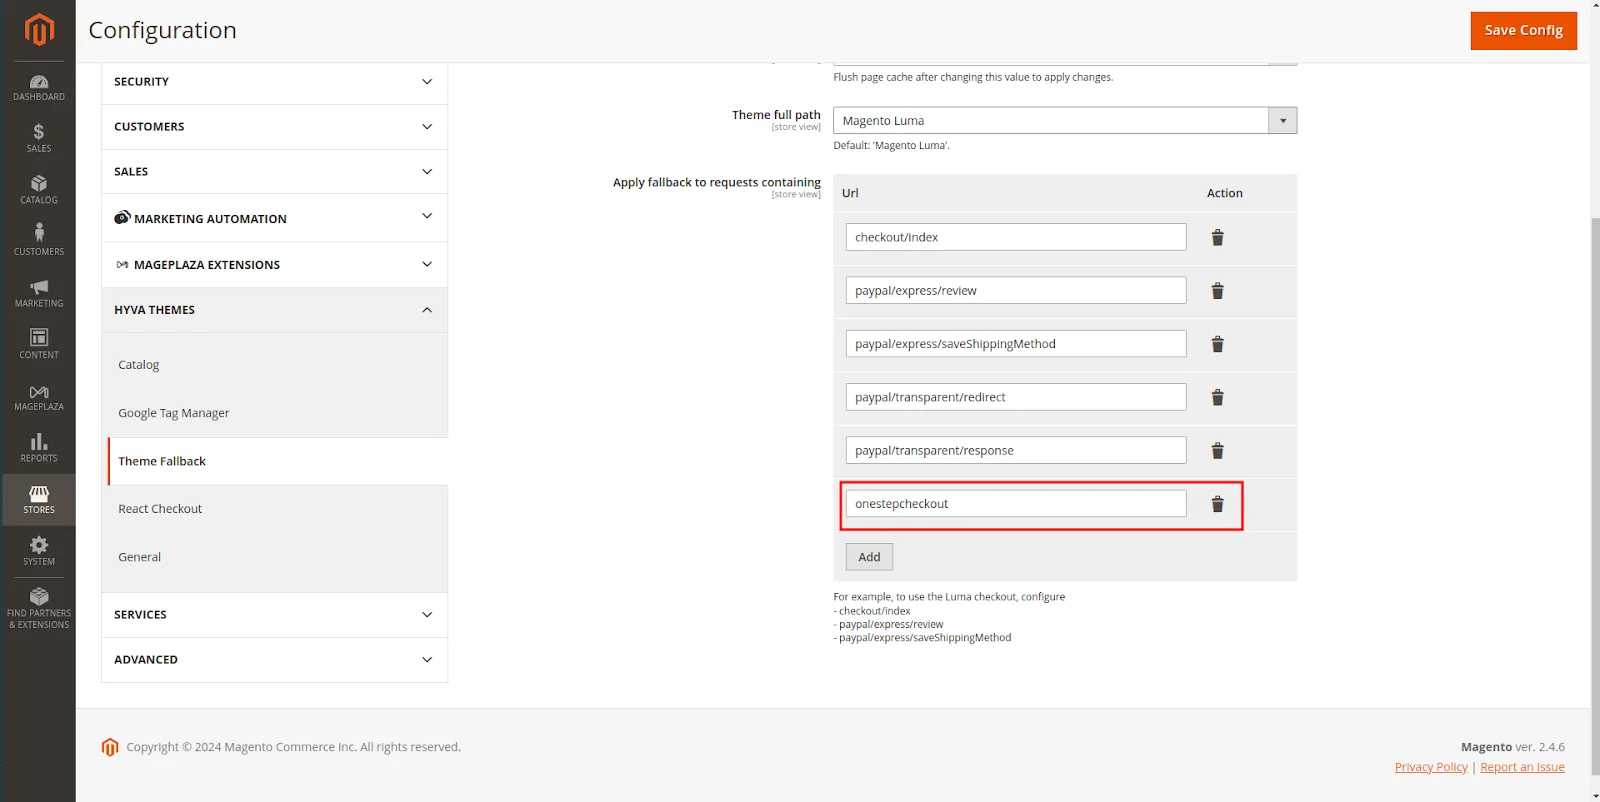The width and height of the screenshot is (1600, 802).
Task: Click the paypal/express/review URL field
Action: click(x=1015, y=291)
